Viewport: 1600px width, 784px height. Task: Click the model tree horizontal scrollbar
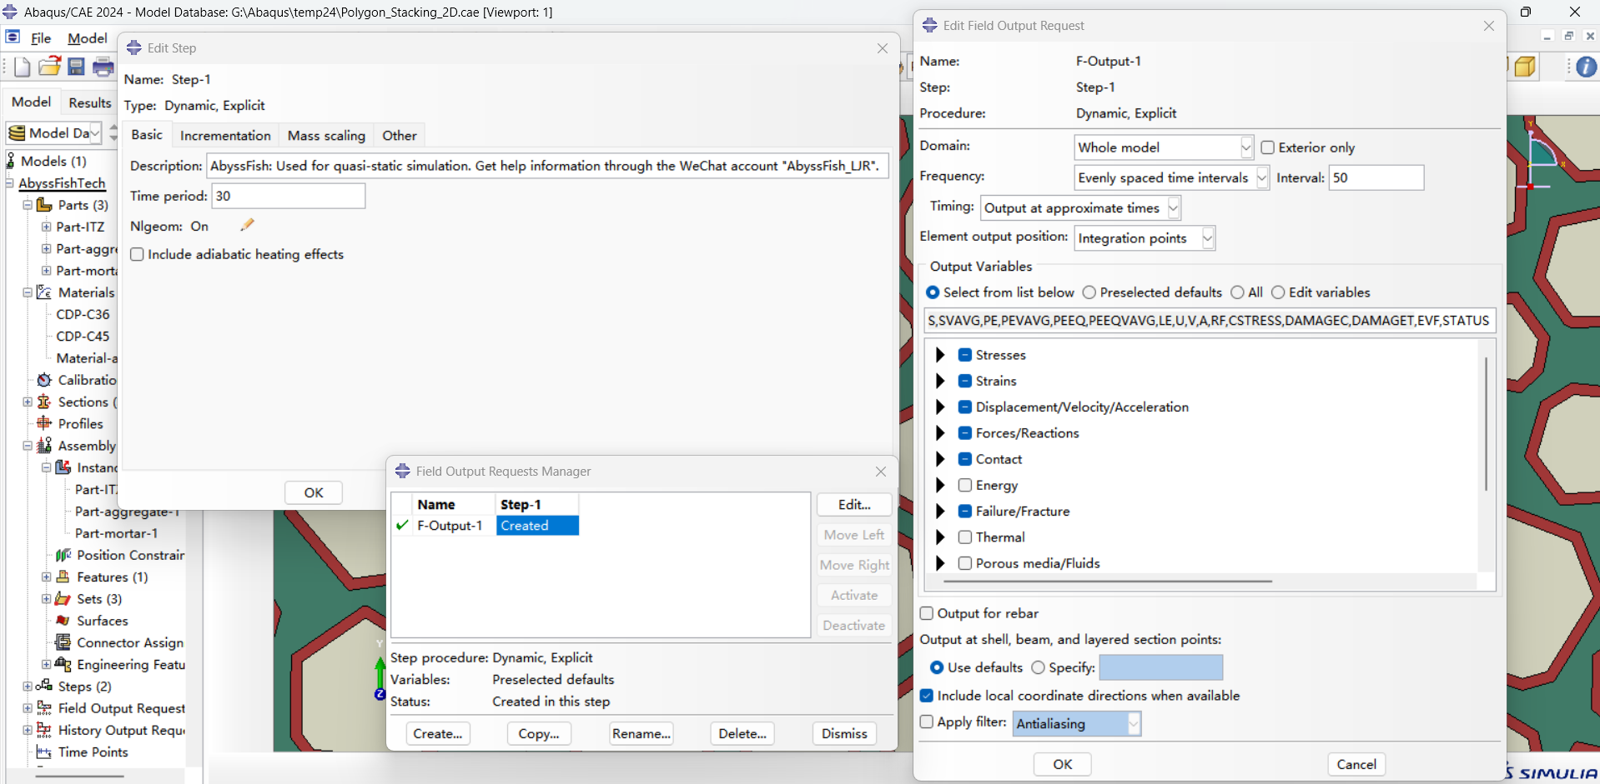(x=80, y=776)
